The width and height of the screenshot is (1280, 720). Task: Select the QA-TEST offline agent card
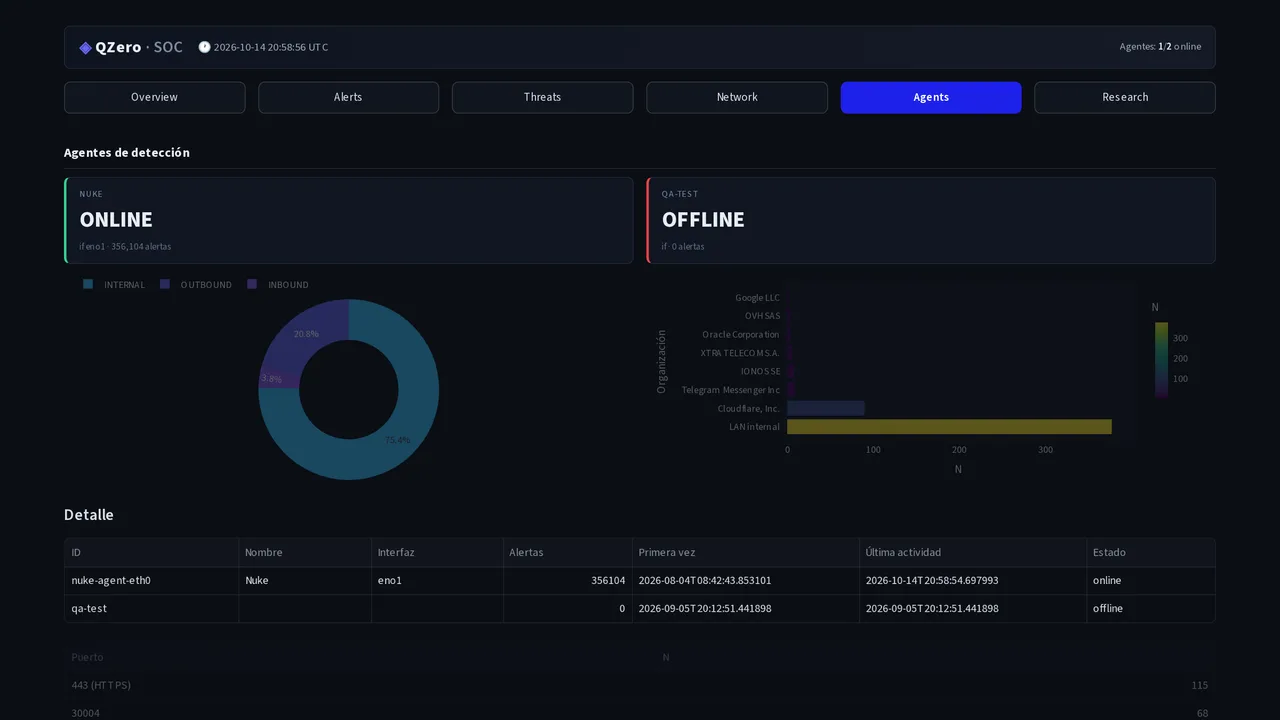coord(931,220)
